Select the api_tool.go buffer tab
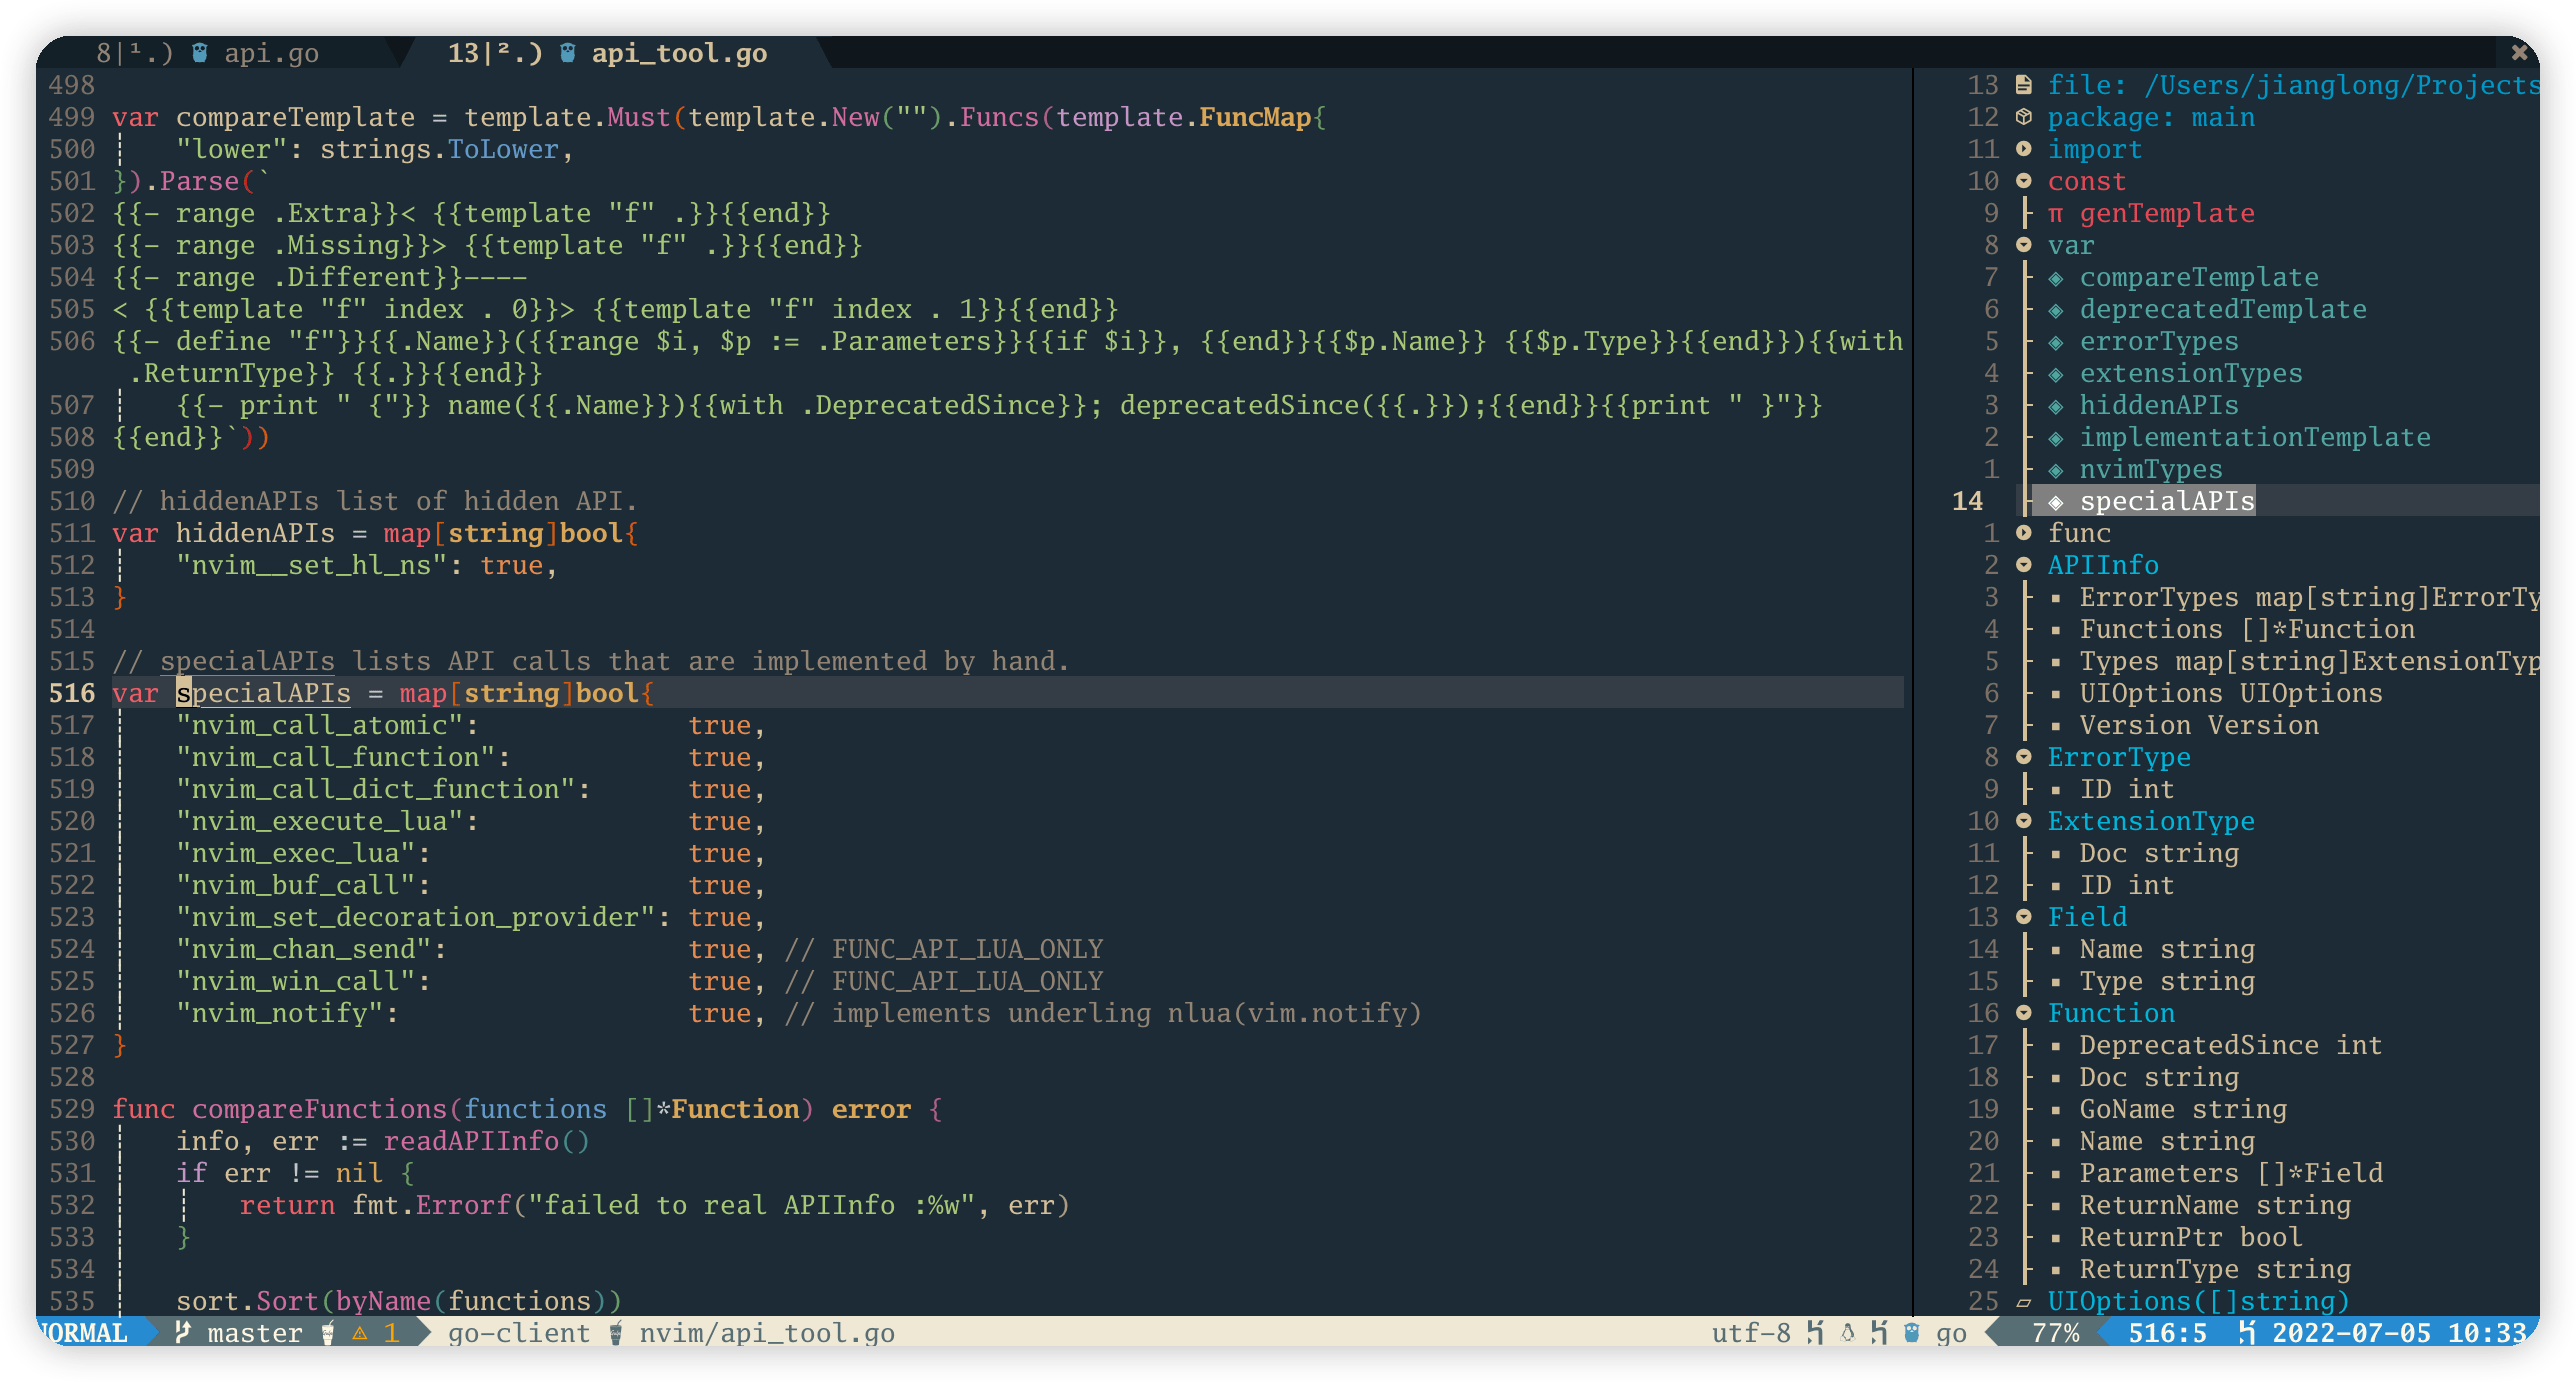This screenshot has height=1382, width=2576. point(678,53)
